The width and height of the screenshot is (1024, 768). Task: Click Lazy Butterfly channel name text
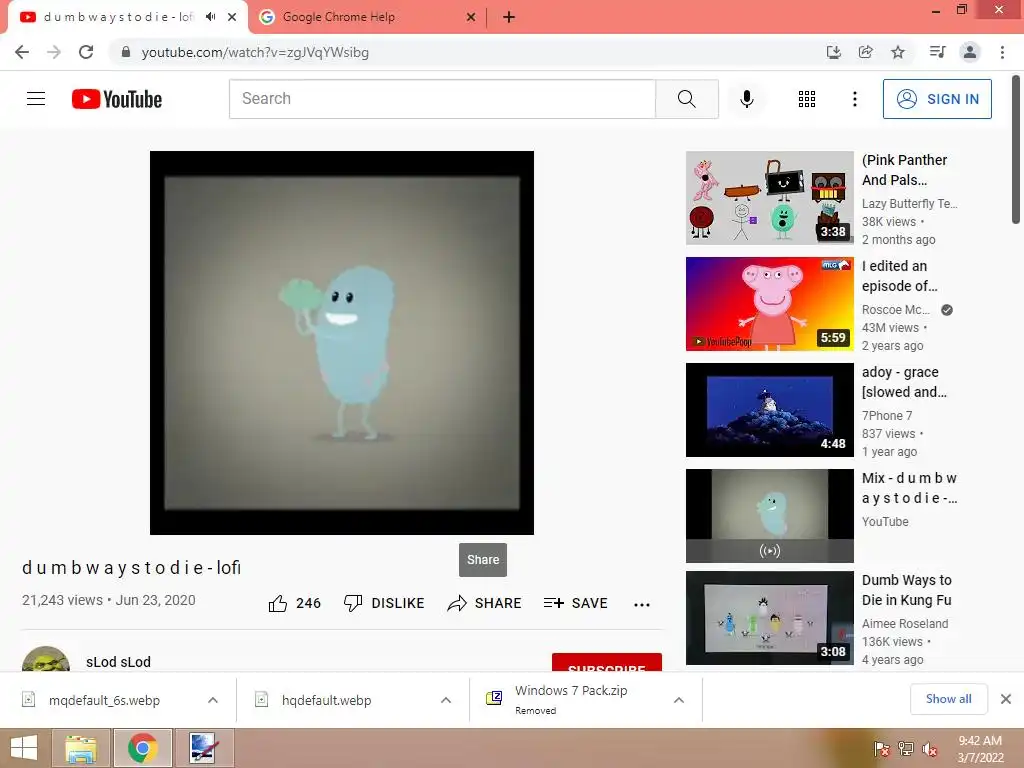909,203
